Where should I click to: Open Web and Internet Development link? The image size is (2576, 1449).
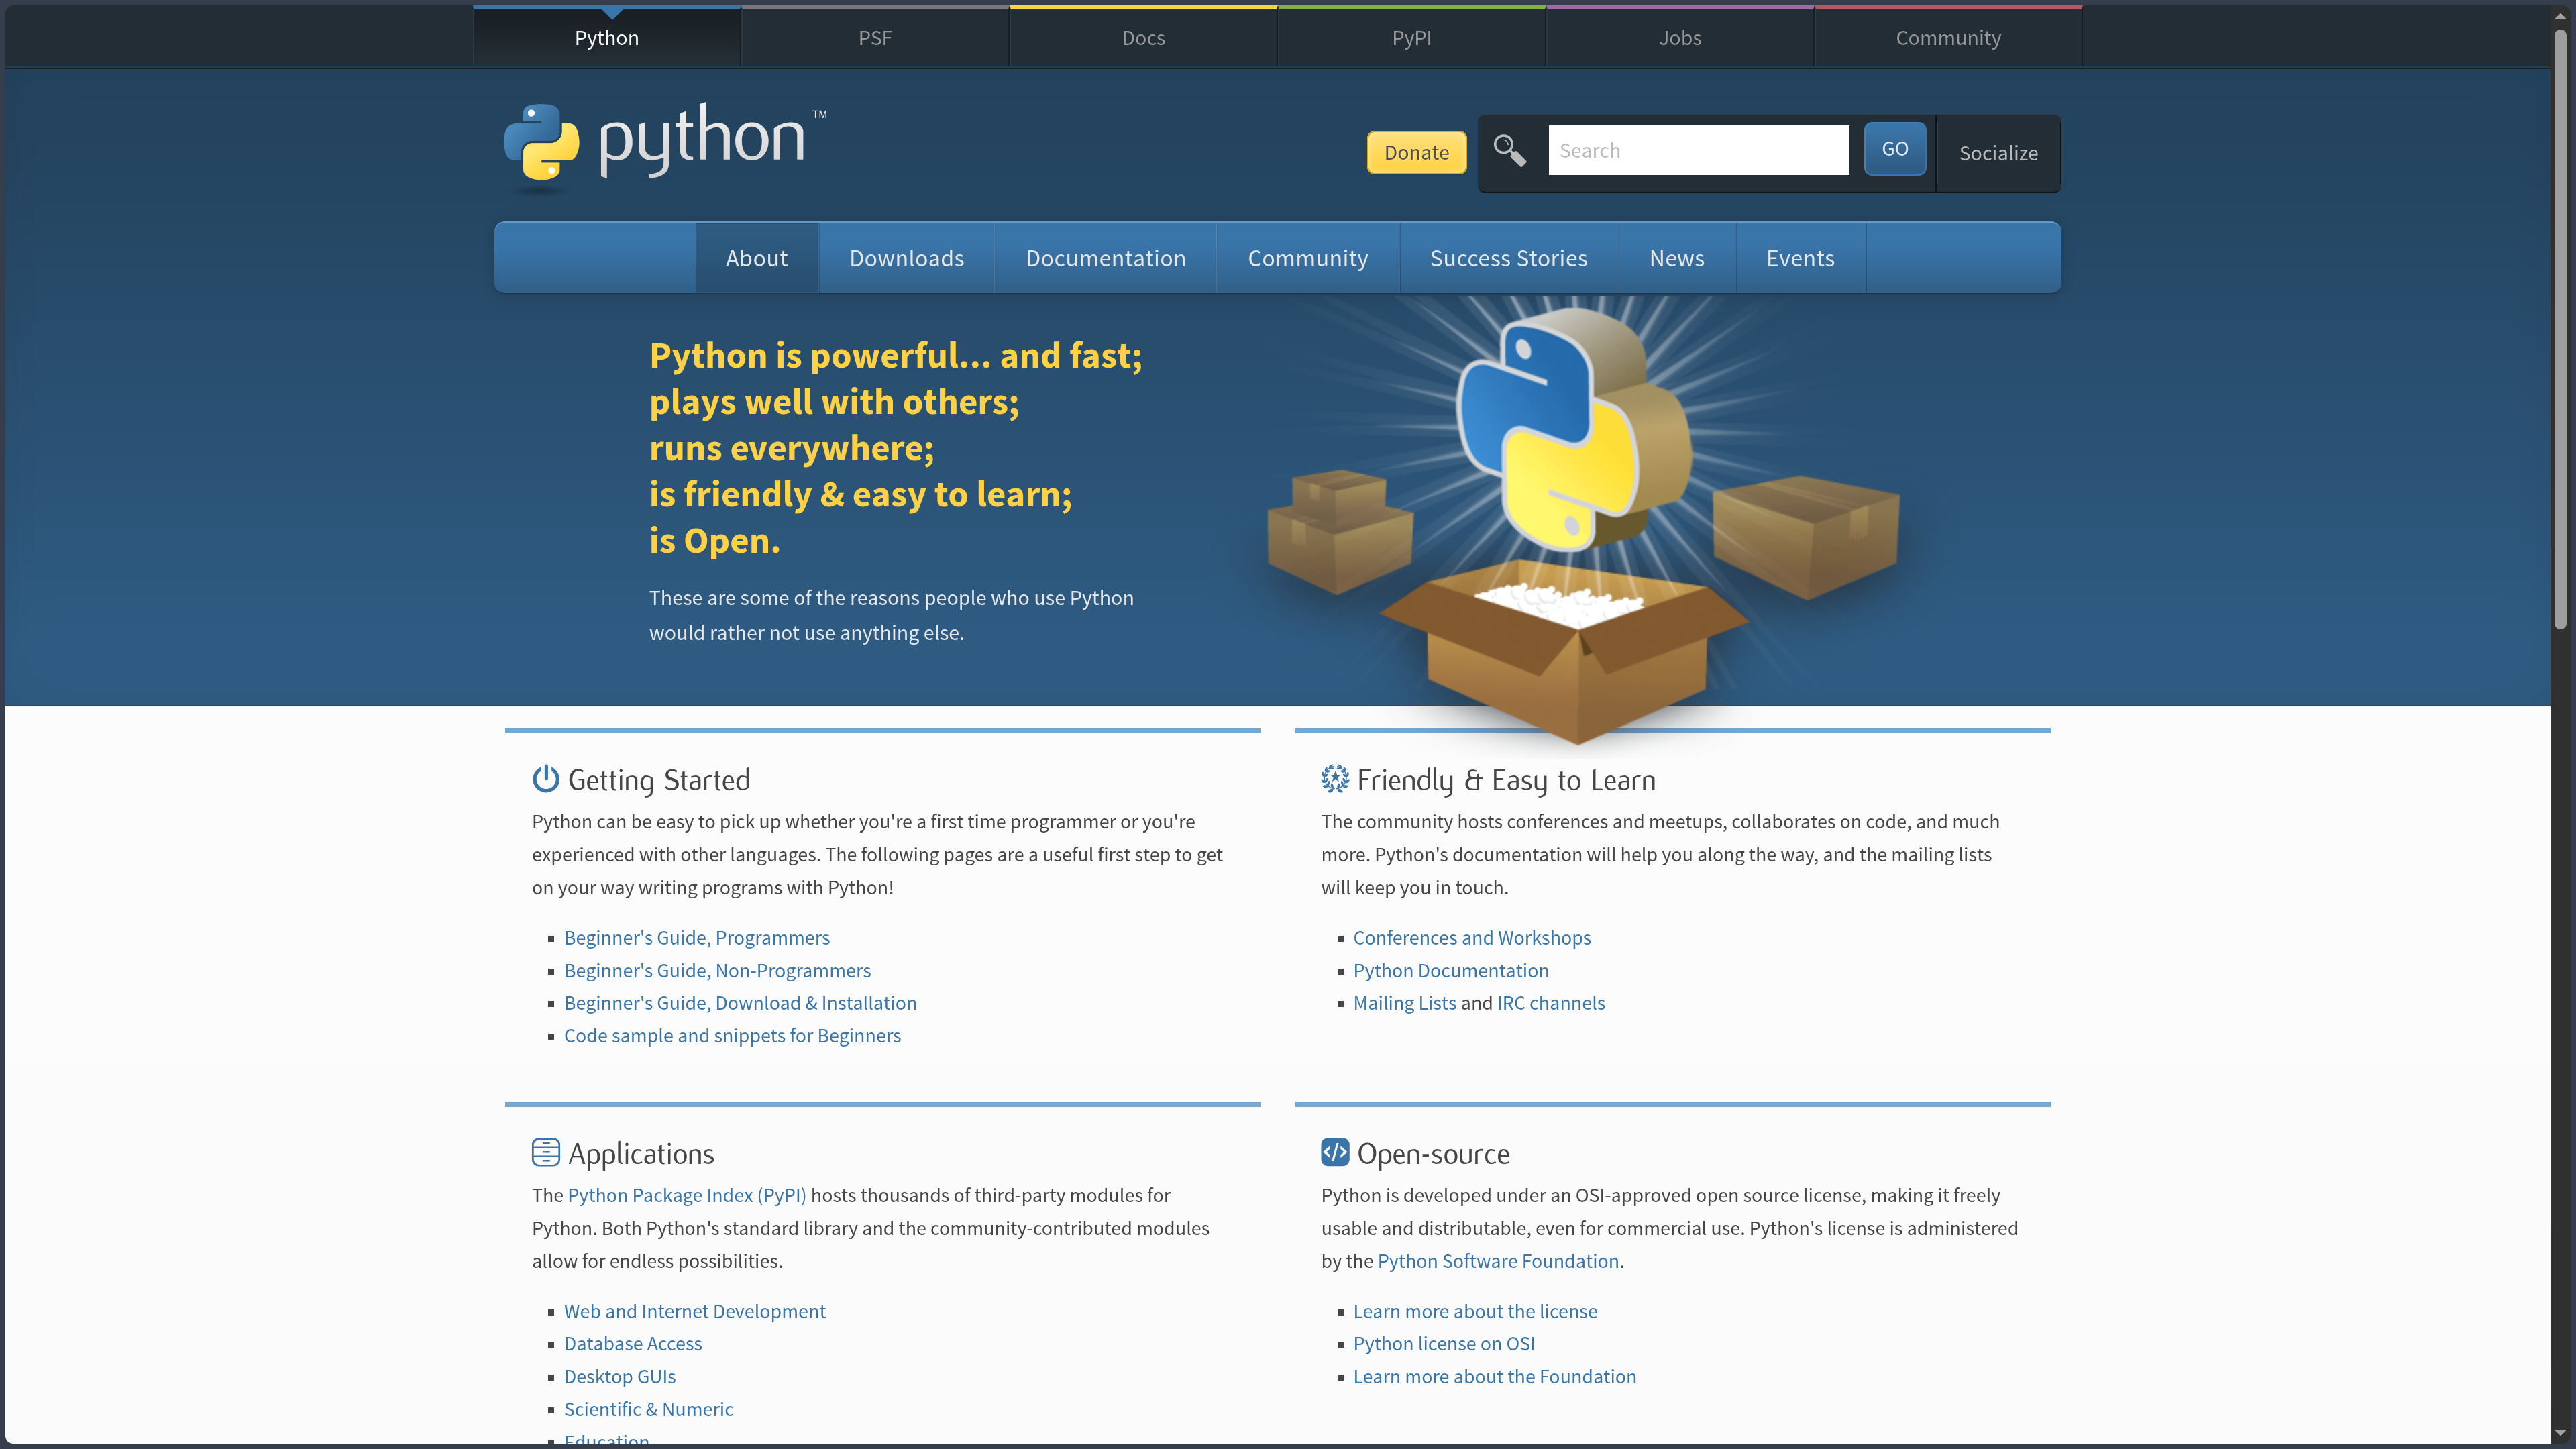coord(694,1311)
